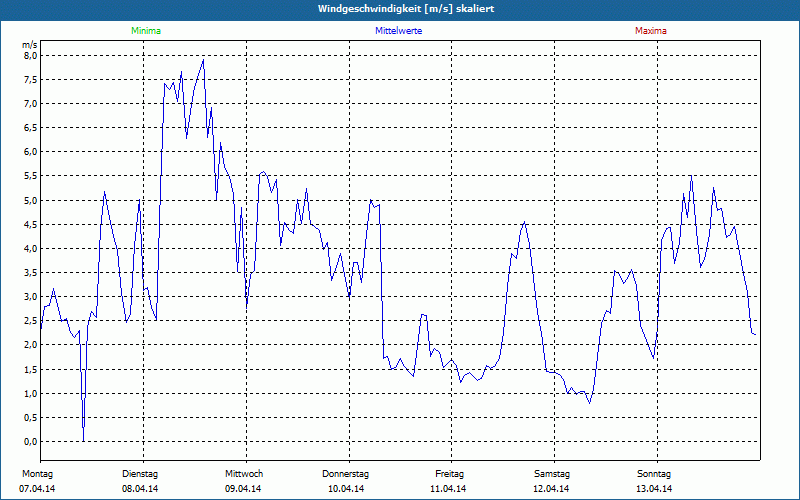Viewport: 800px width, 500px height.
Task: Click the date 09.04.14
Action: [243, 489]
